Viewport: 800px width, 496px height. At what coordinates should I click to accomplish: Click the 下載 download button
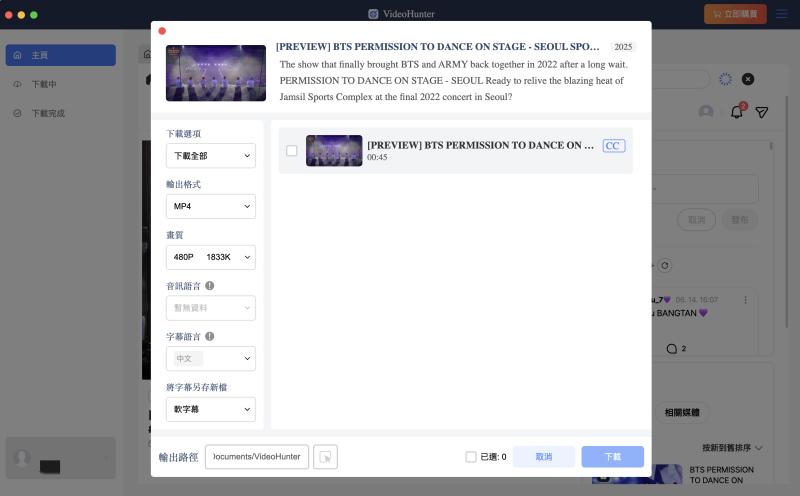[613, 457]
